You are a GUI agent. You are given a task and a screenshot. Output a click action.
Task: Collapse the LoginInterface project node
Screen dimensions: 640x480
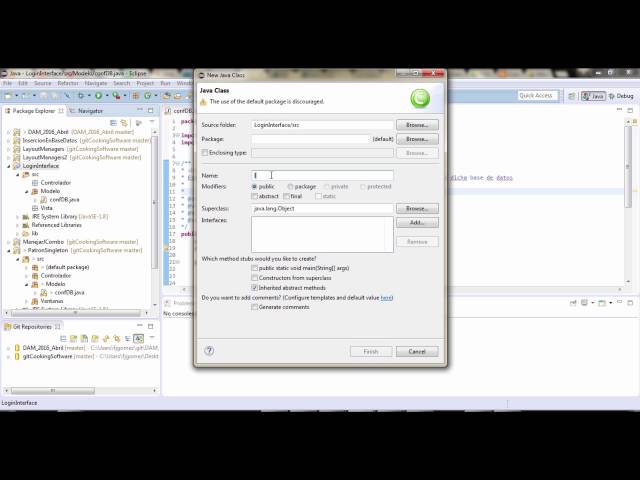[x=9, y=166]
